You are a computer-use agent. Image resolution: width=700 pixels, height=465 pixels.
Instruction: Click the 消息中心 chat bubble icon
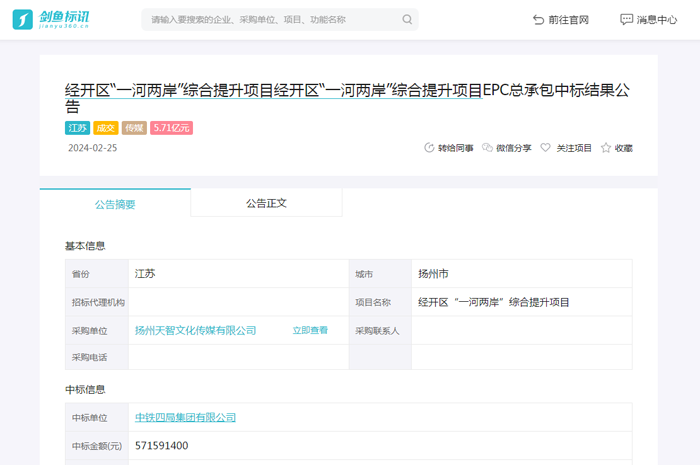pos(626,20)
